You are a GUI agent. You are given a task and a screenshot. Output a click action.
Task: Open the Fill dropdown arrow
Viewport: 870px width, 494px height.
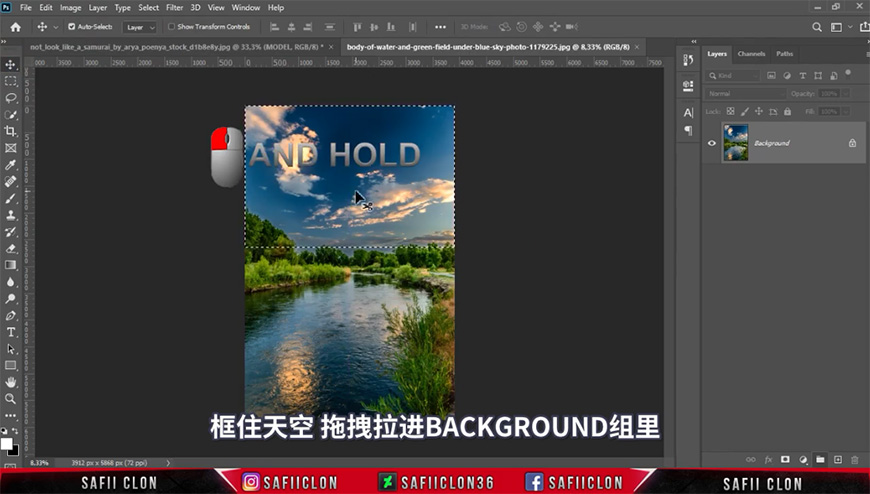pos(845,112)
